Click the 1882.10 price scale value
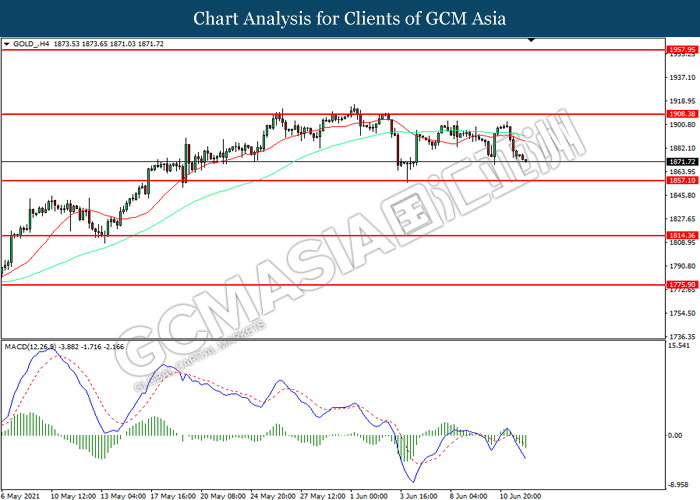This screenshot has width=700, height=500. pyautogui.click(x=682, y=148)
